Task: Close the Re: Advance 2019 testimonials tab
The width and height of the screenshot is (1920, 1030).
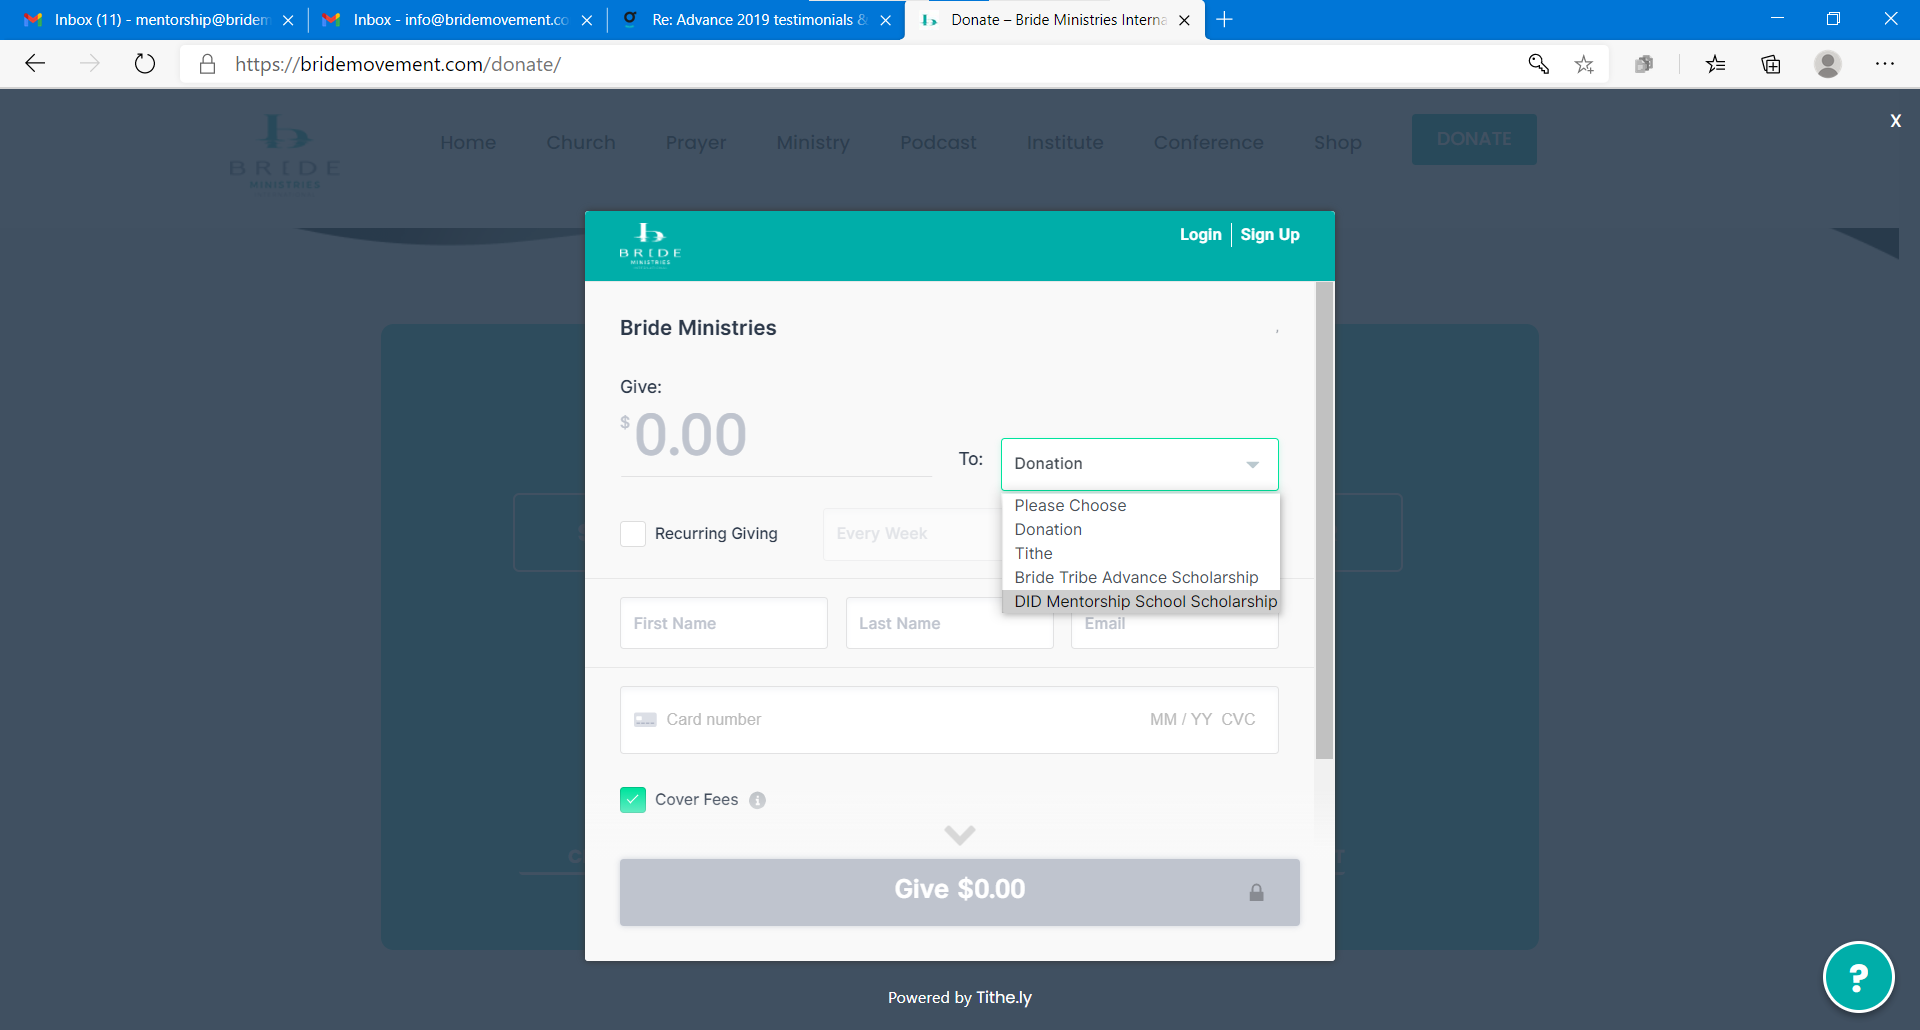Action: pyautogui.click(x=885, y=20)
